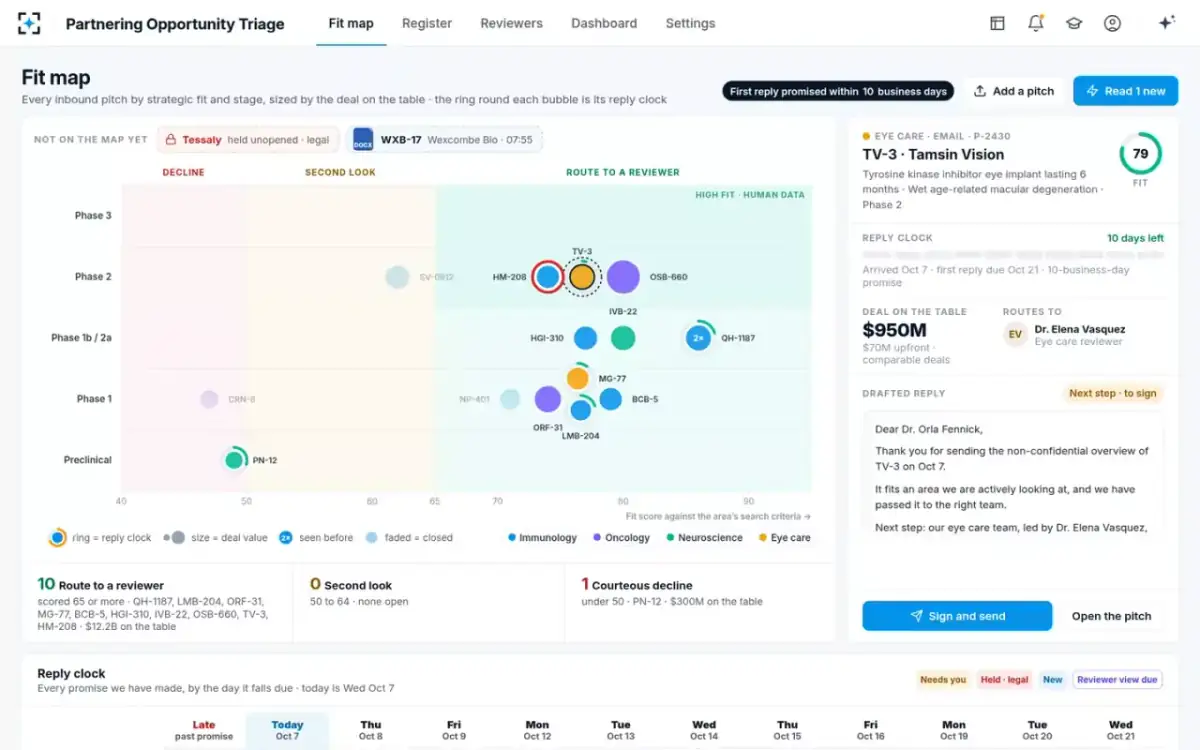Toggle the Neuroscience legend filter
Viewport: 1200px width, 750px height.
[704, 538]
